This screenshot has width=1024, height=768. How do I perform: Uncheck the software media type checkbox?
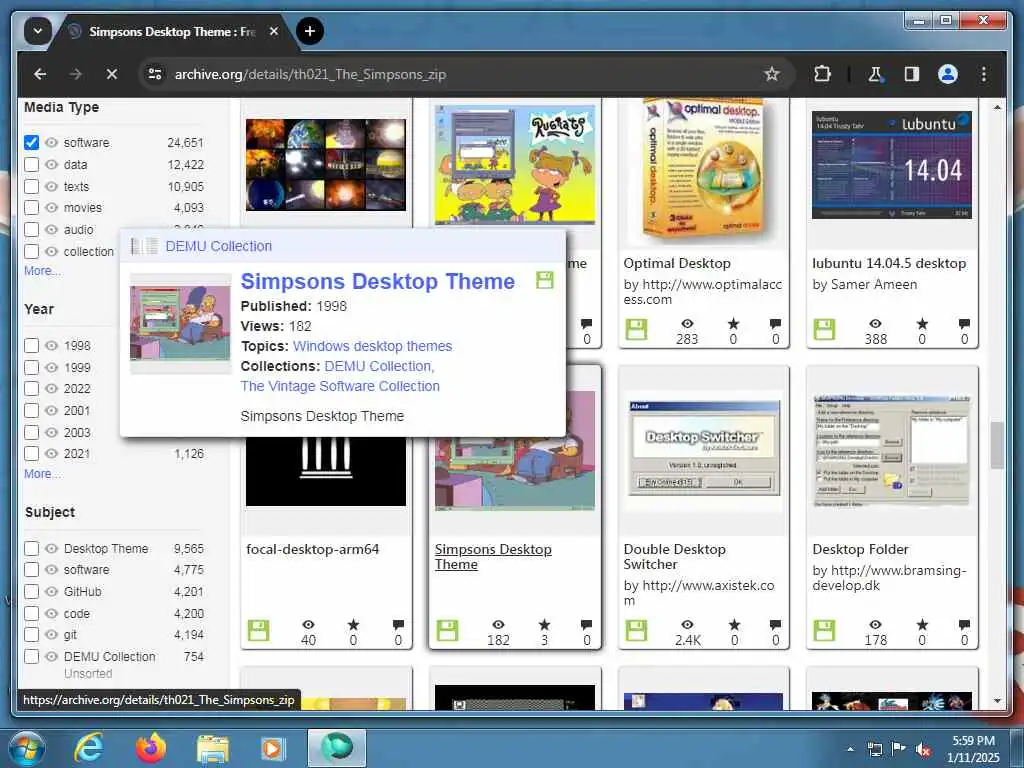click(x=31, y=142)
